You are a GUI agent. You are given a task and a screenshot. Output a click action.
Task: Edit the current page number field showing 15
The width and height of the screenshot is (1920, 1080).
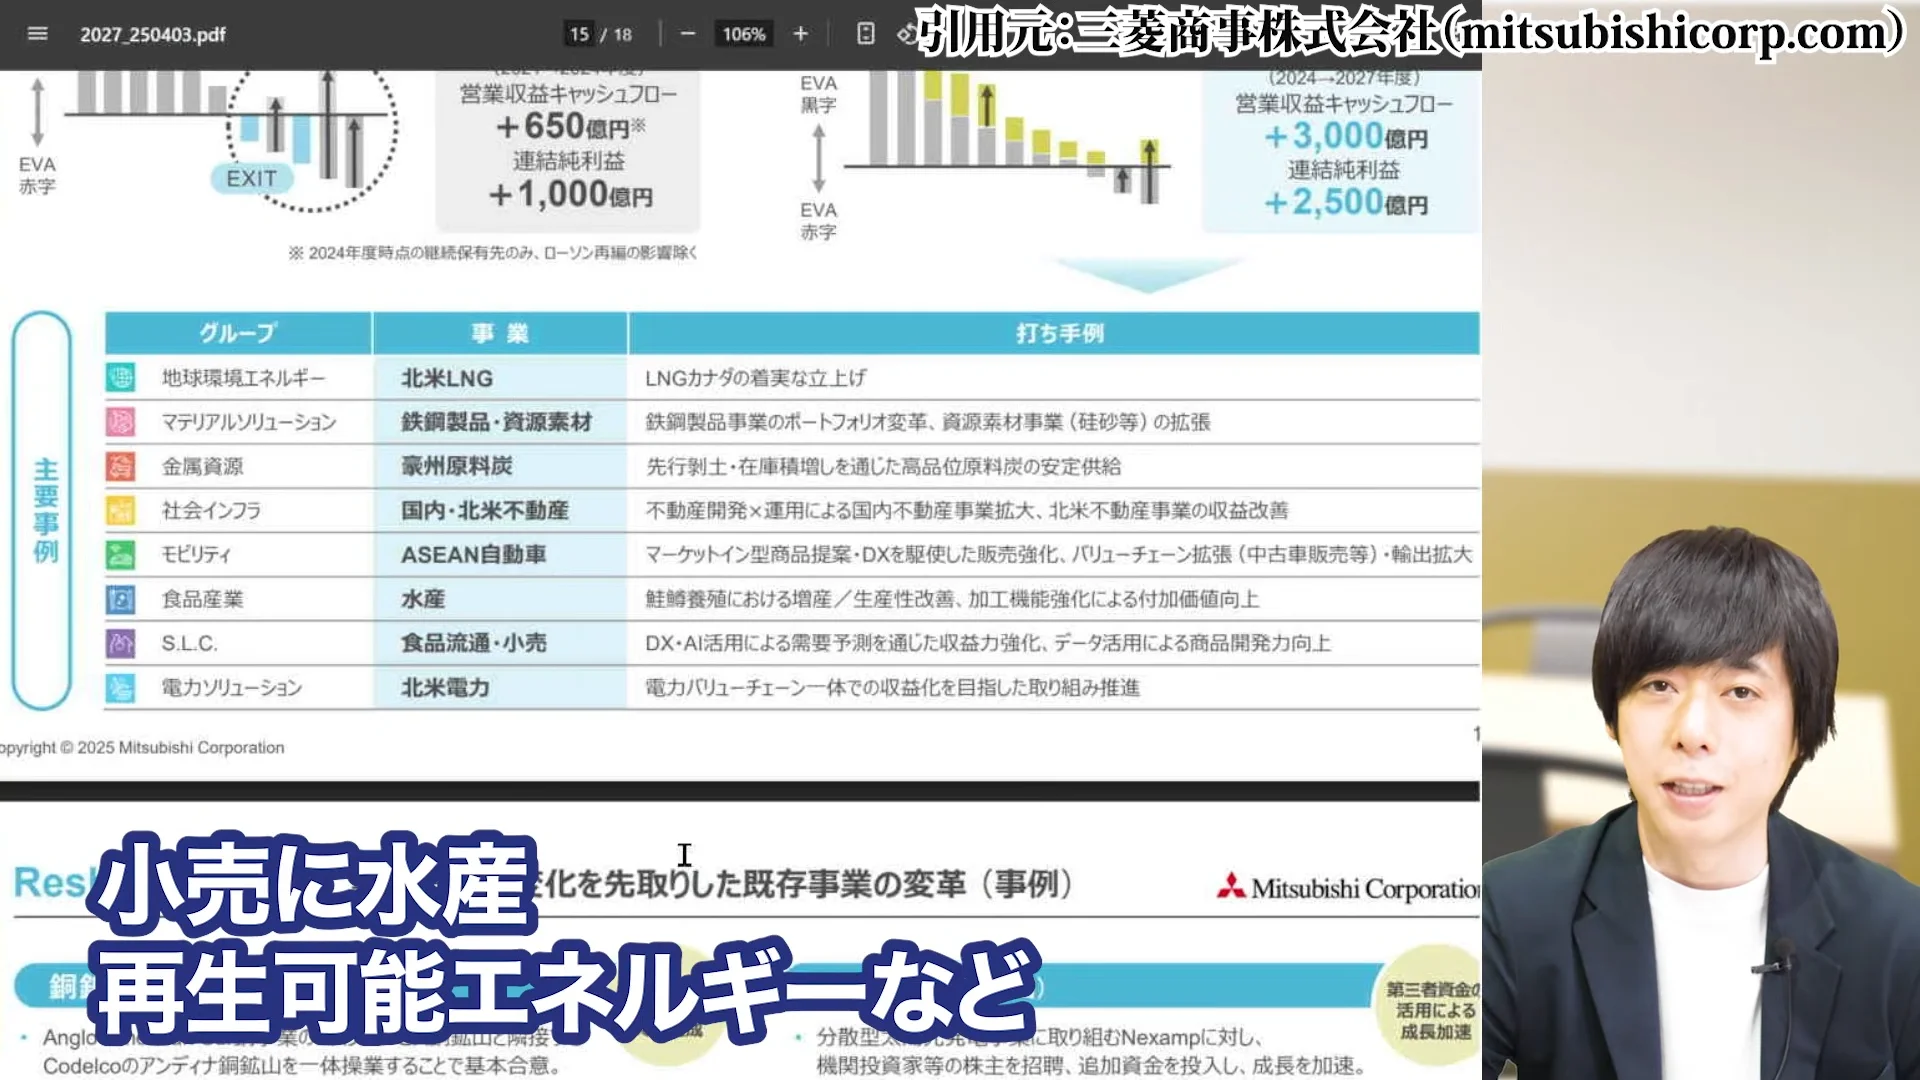coord(579,34)
